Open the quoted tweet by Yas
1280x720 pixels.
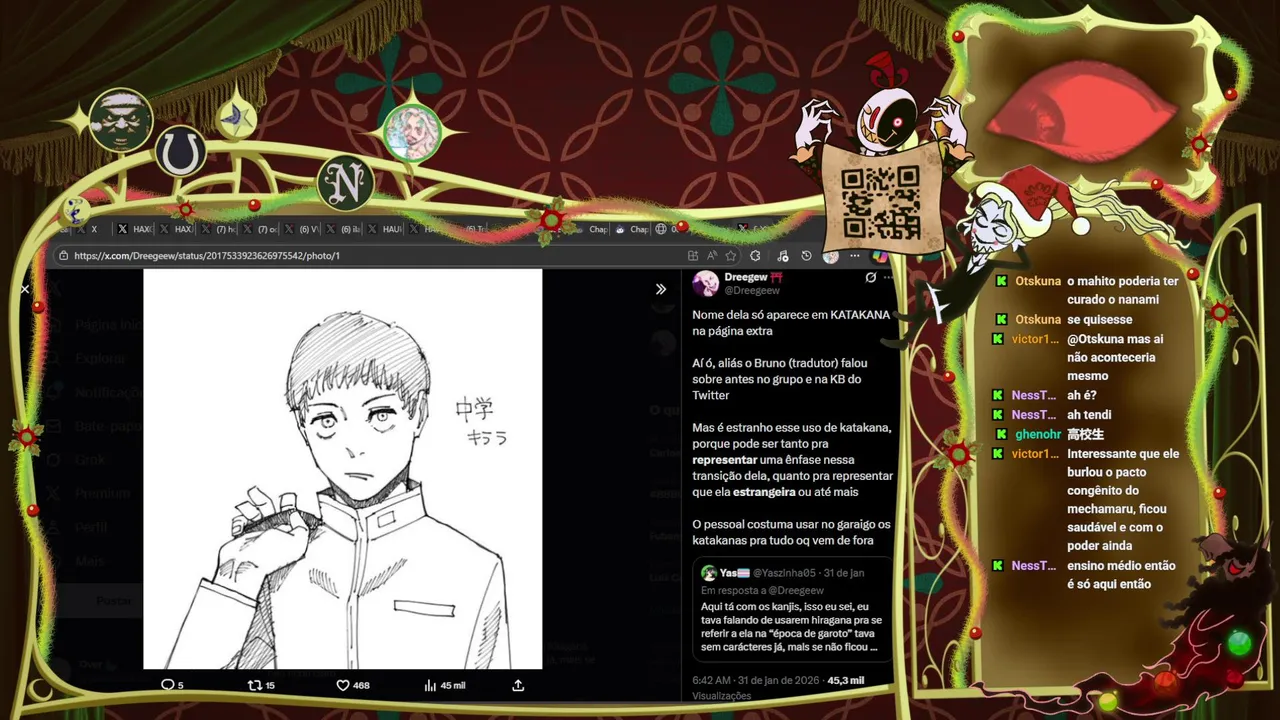792,609
